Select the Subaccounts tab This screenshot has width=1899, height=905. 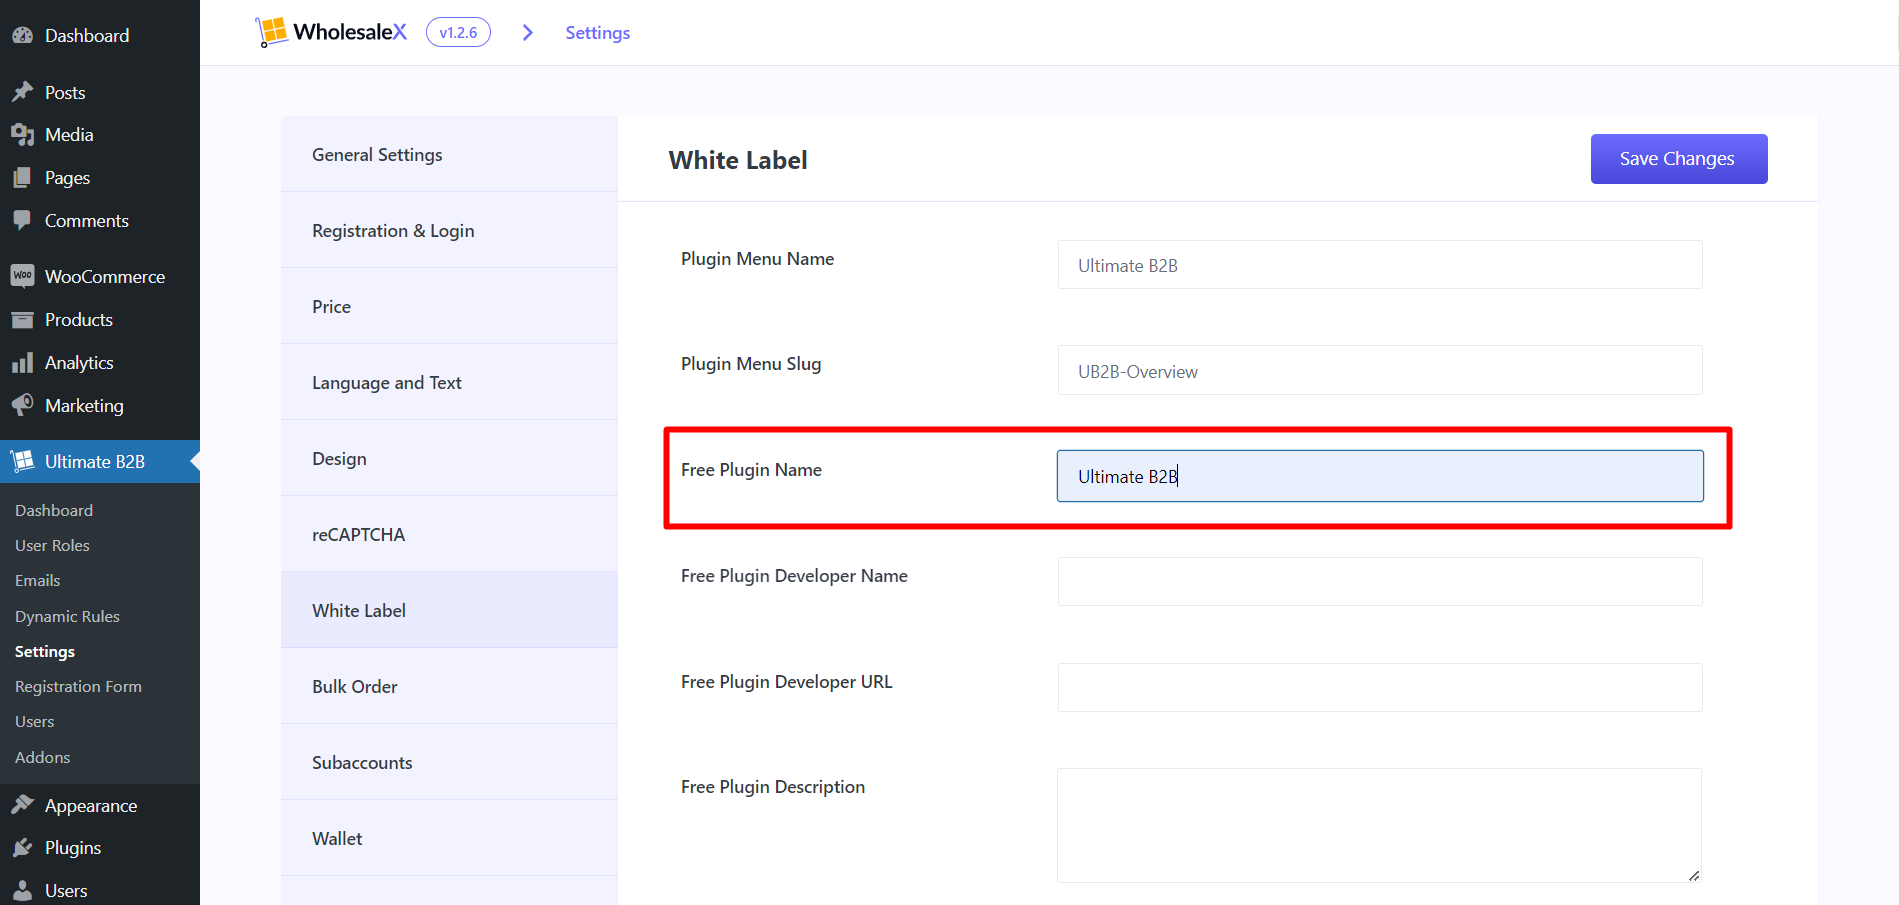click(x=449, y=762)
